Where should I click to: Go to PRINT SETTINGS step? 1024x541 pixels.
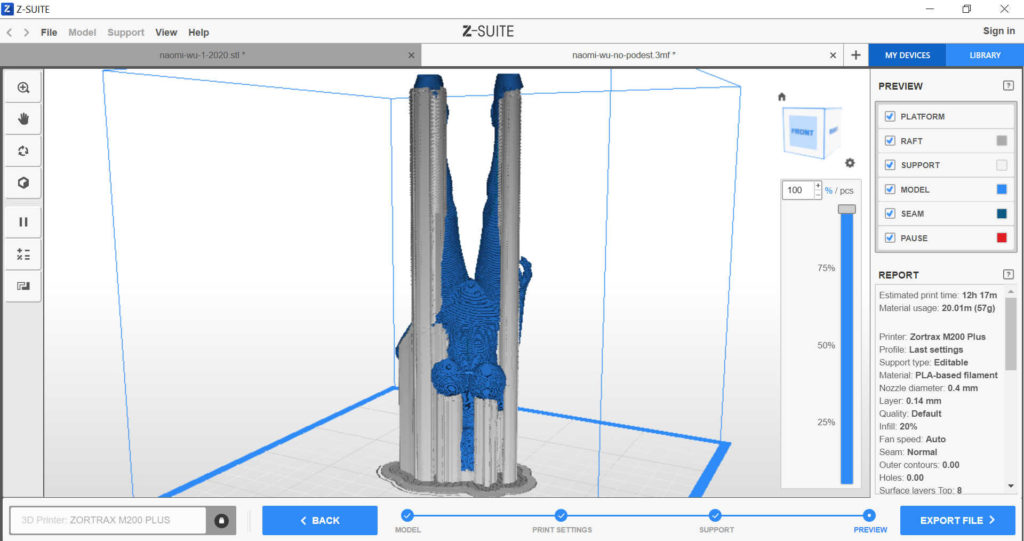[x=561, y=516]
